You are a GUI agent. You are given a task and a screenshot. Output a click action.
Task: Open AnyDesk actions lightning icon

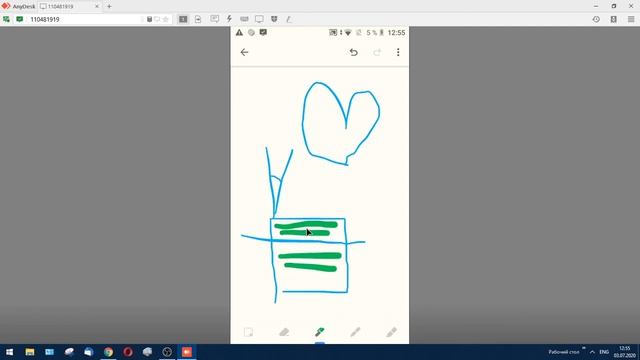click(229, 19)
